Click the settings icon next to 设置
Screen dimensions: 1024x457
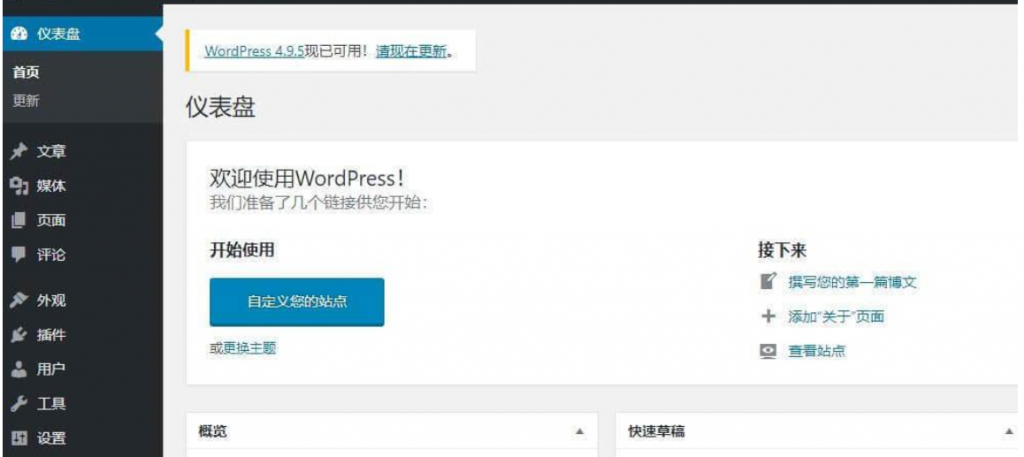[19, 438]
